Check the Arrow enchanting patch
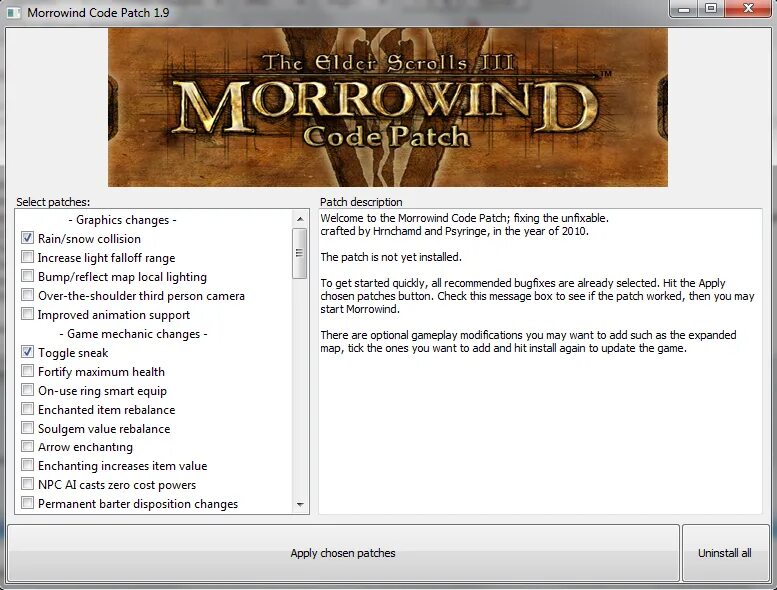Viewport: 777px width, 590px height. tap(27, 446)
